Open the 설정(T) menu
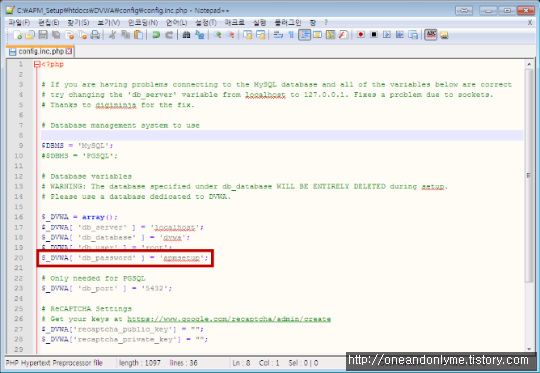Image resolution: width=540 pixels, height=373 pixels. [x=206, y=23]
